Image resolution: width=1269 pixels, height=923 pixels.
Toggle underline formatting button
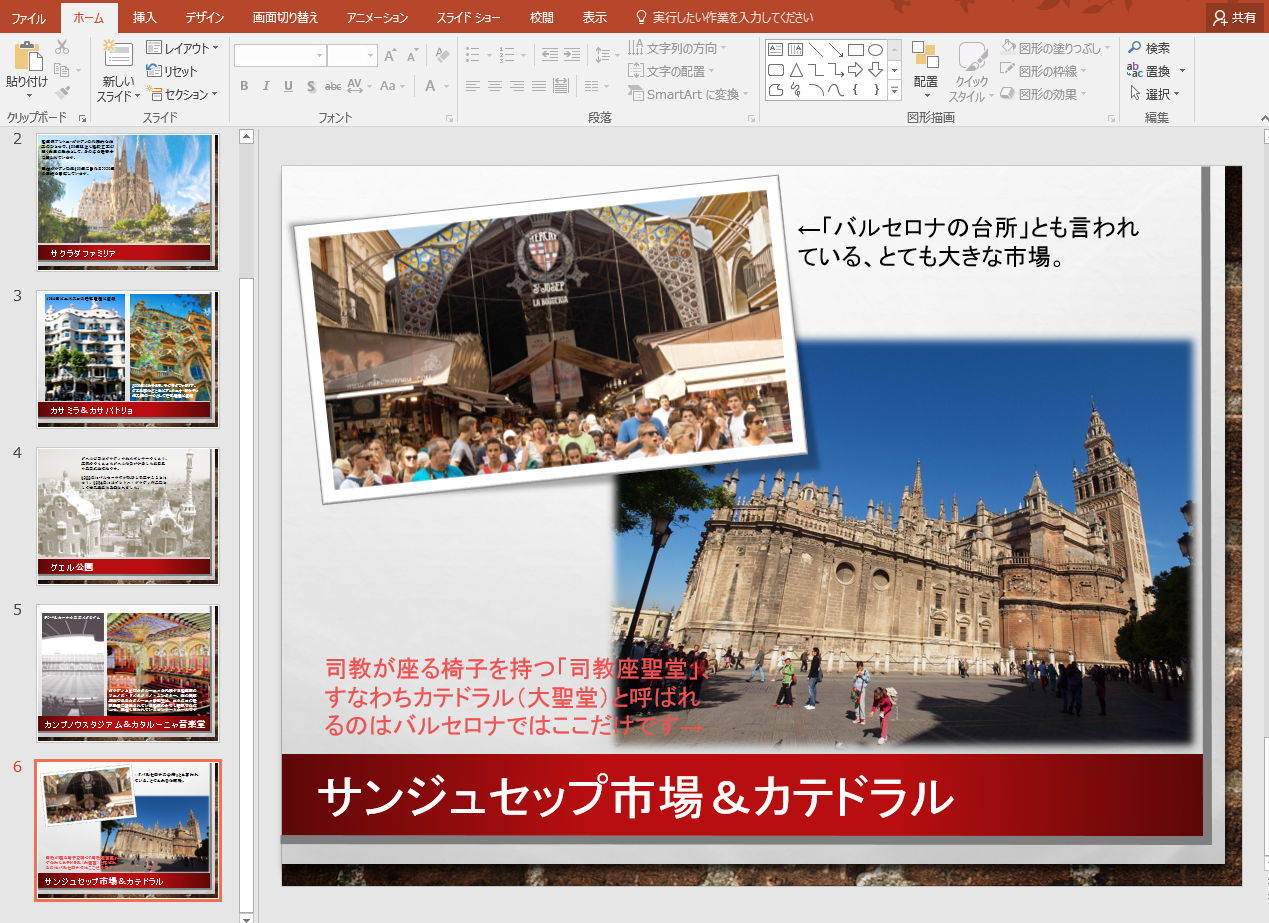[x=288, y=86]
